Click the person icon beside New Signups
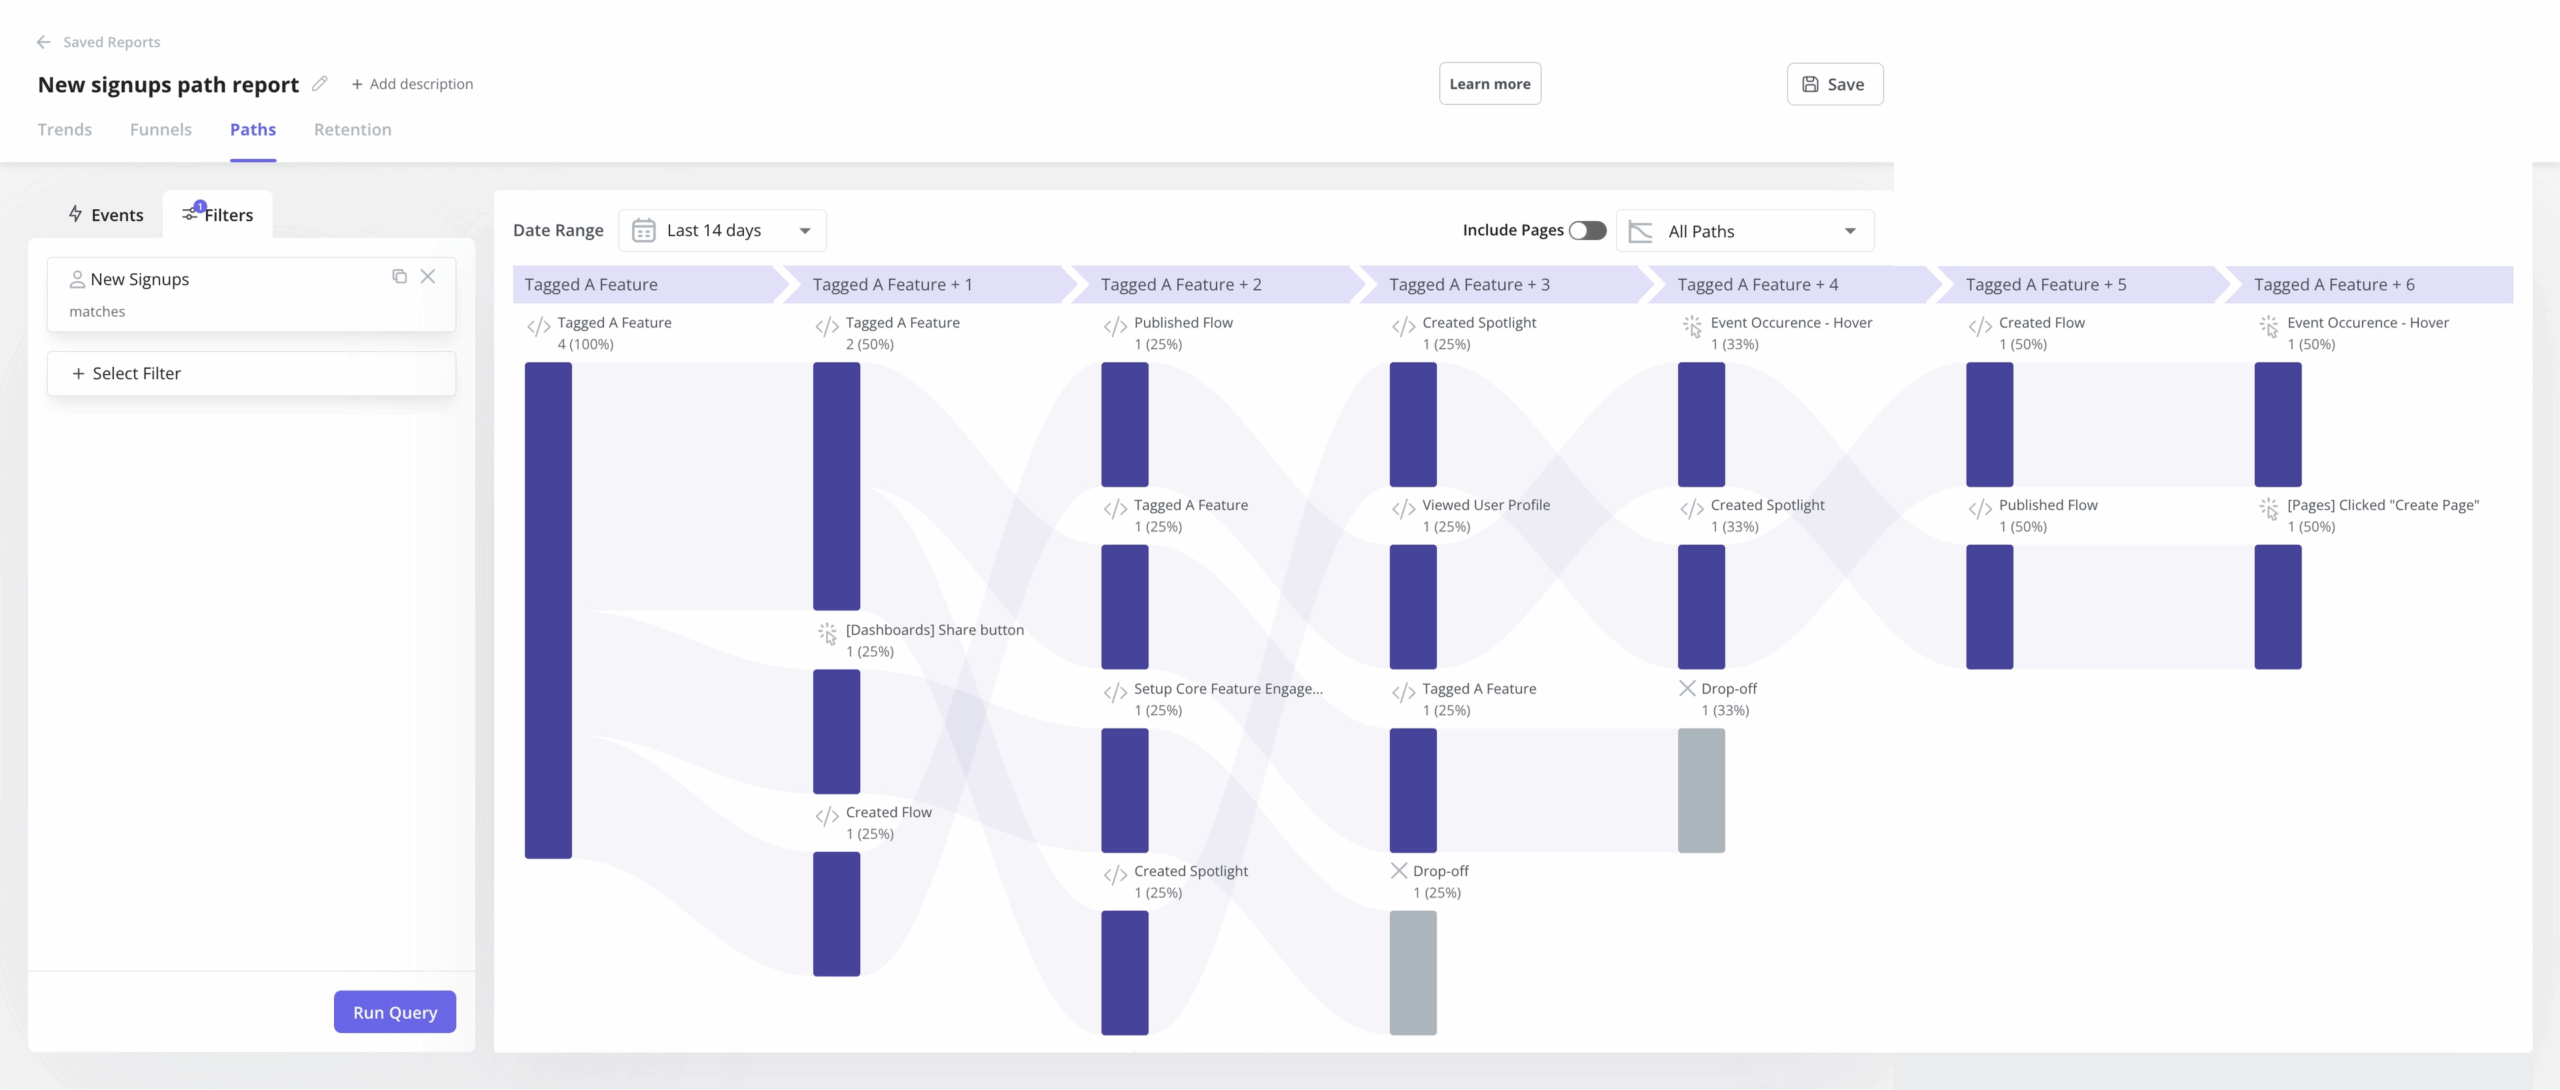Image resolution: width=2560 pixels, height=1090 pixels. click(77, 278)
